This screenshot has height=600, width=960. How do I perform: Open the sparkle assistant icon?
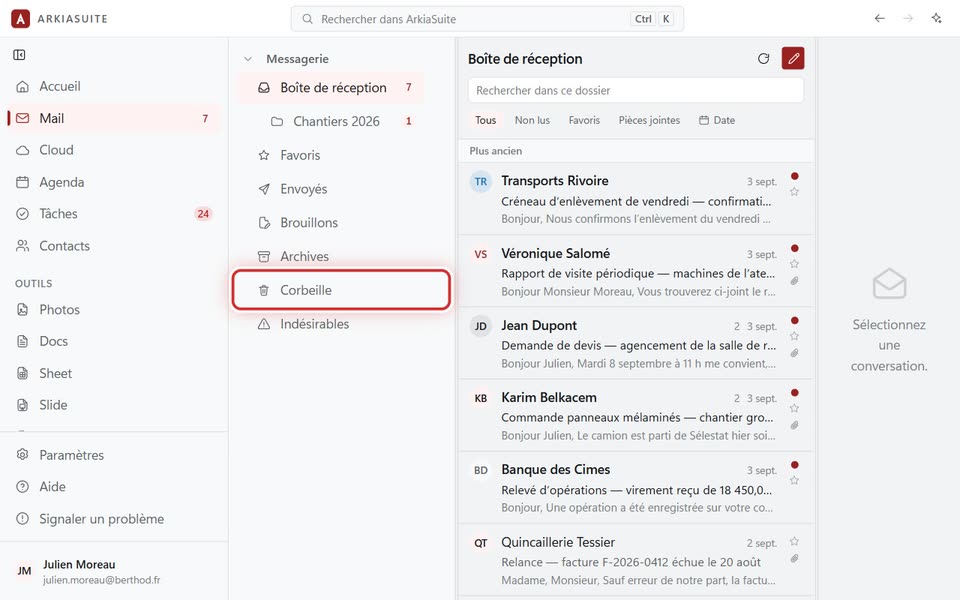pyautogui.click(x=936, y=18)
